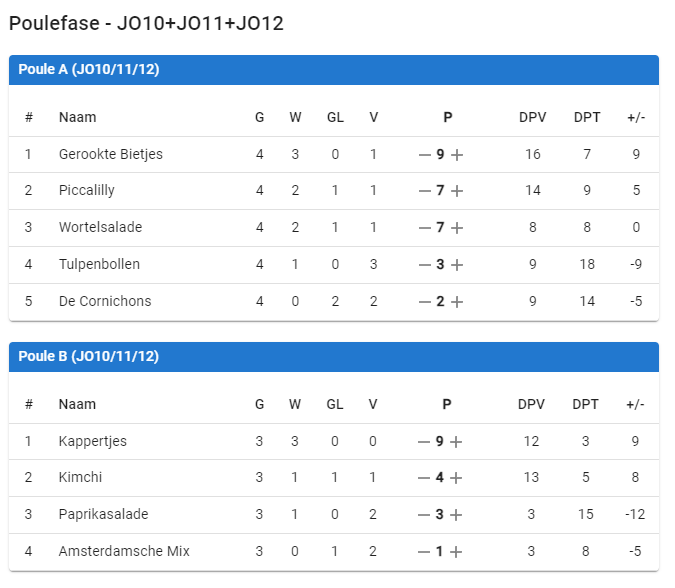Click the Poule B header bar
Screen dimensions: 675x588
pyautogui.click(x=333, y=357)
